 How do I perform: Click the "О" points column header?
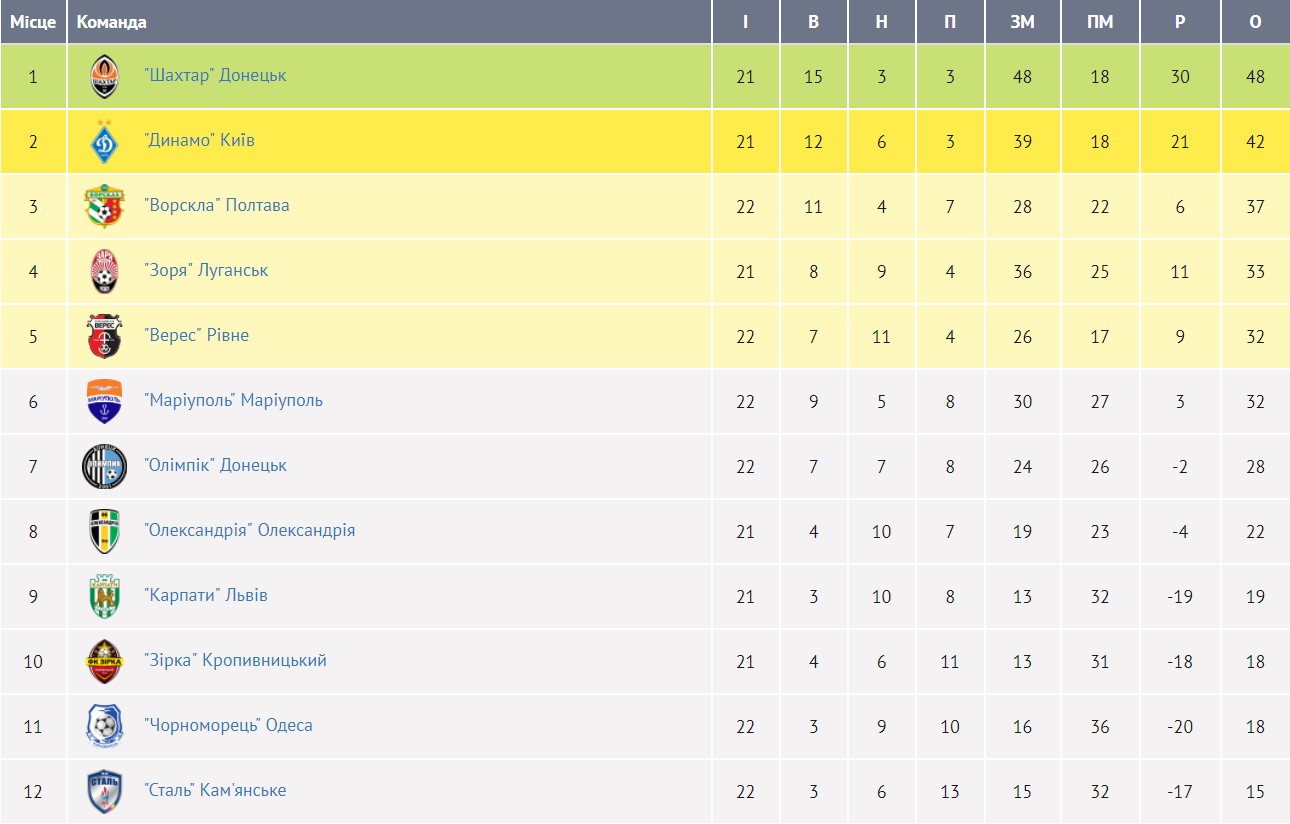click(1255, 22)
